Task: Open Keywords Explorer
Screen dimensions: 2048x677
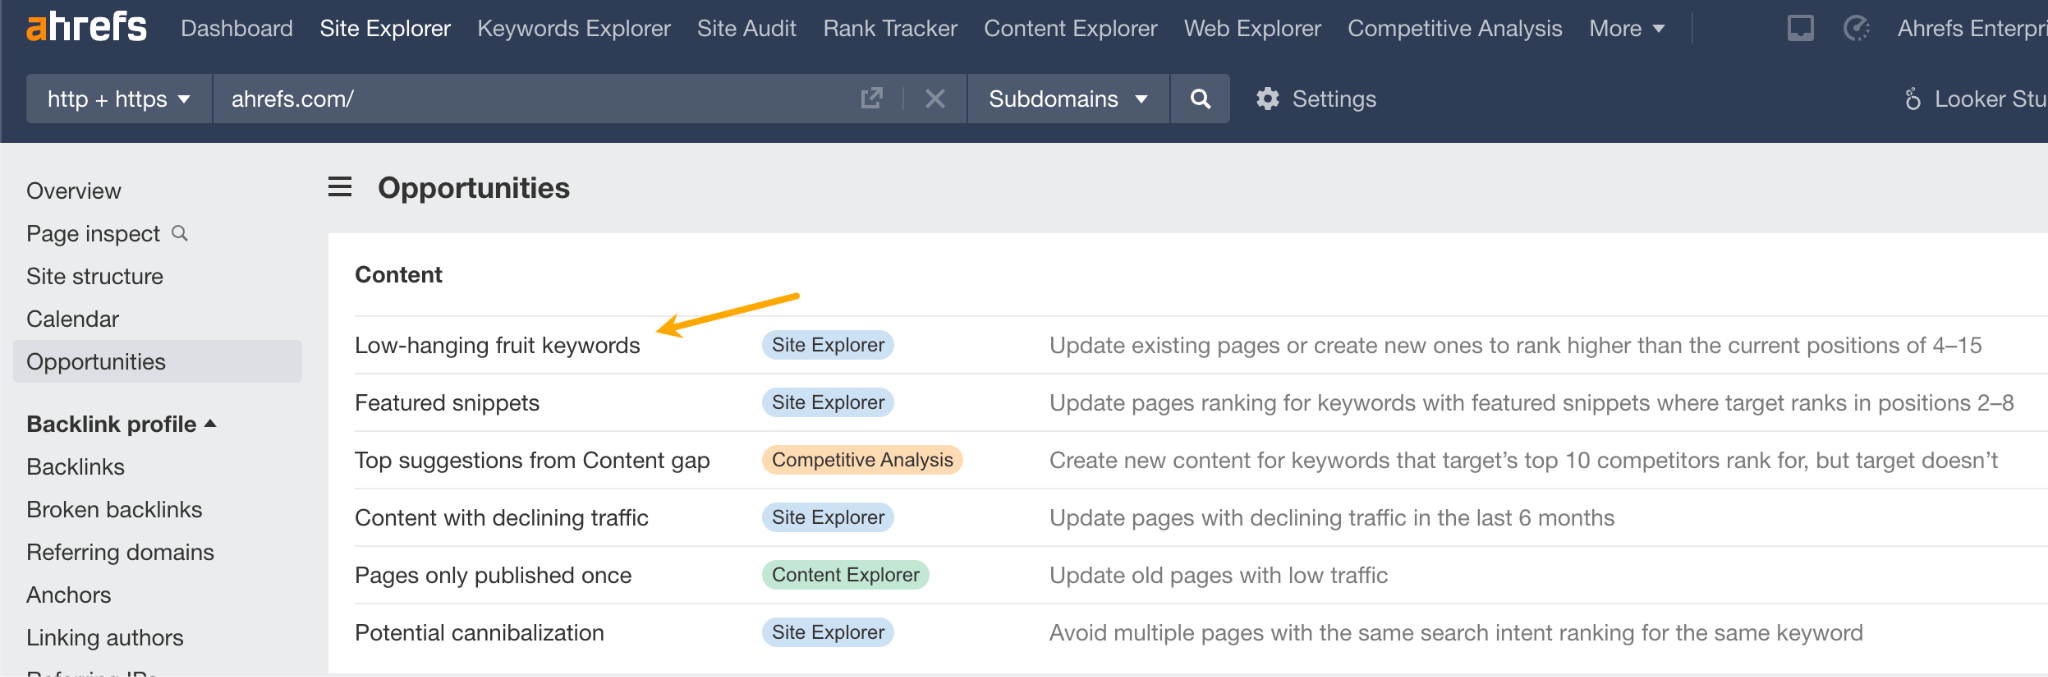Action: tap(574, 28)
